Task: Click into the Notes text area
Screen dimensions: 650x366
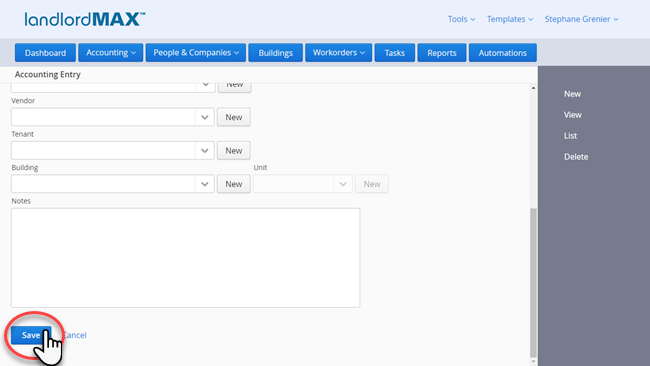Action: click(x=186, y=258)
